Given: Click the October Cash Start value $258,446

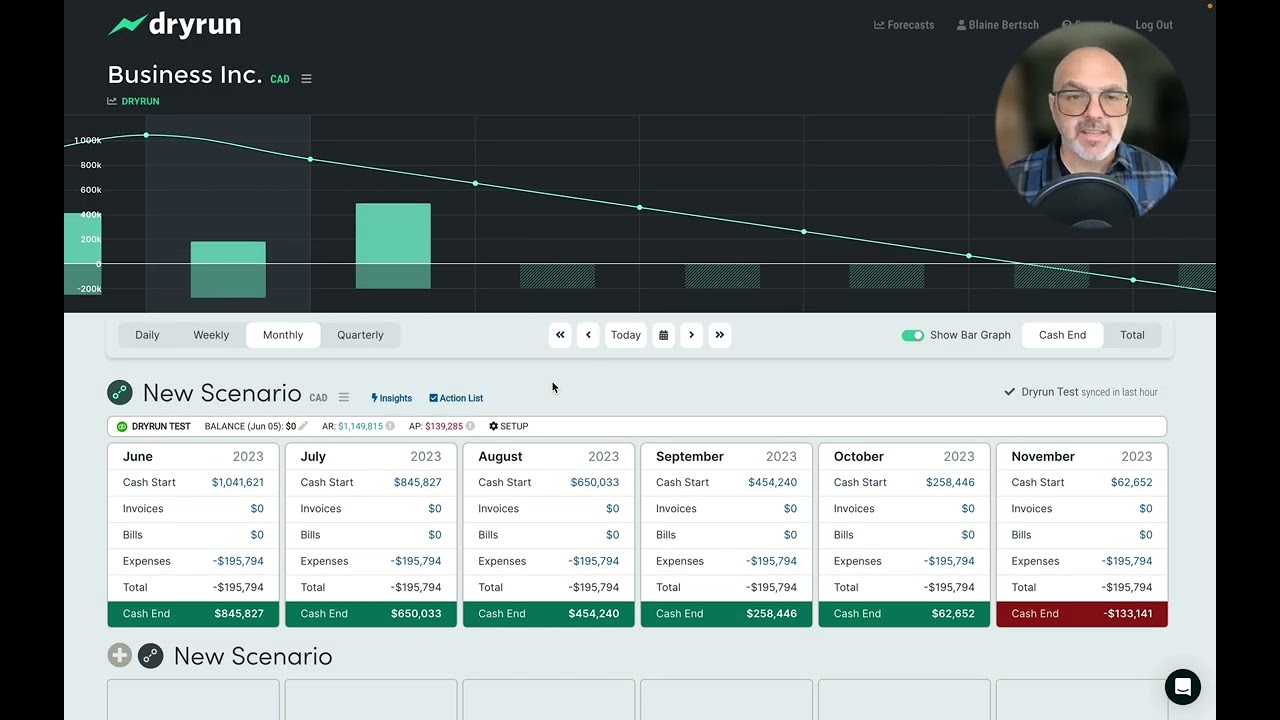Looking at the screenshot, I should 947,482.
